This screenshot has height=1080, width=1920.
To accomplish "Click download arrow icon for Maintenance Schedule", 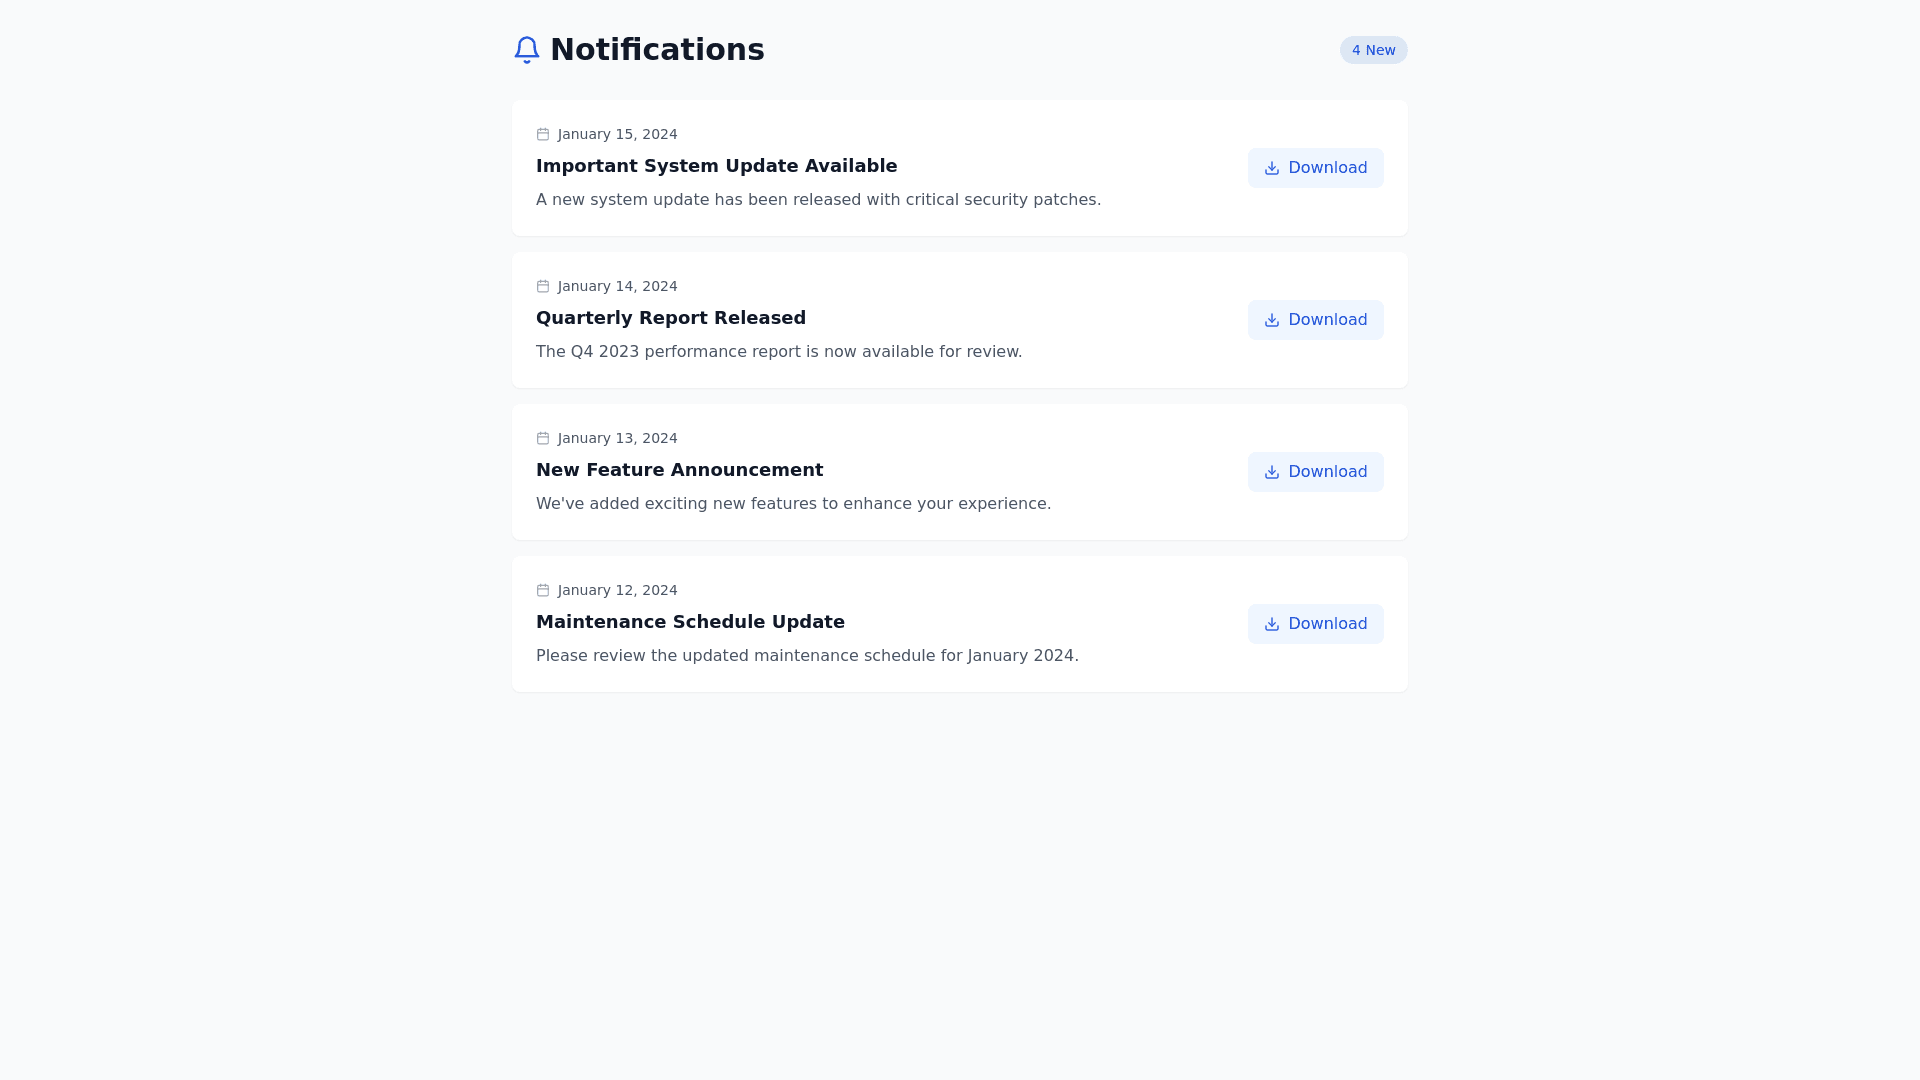I will [1272, 624].
